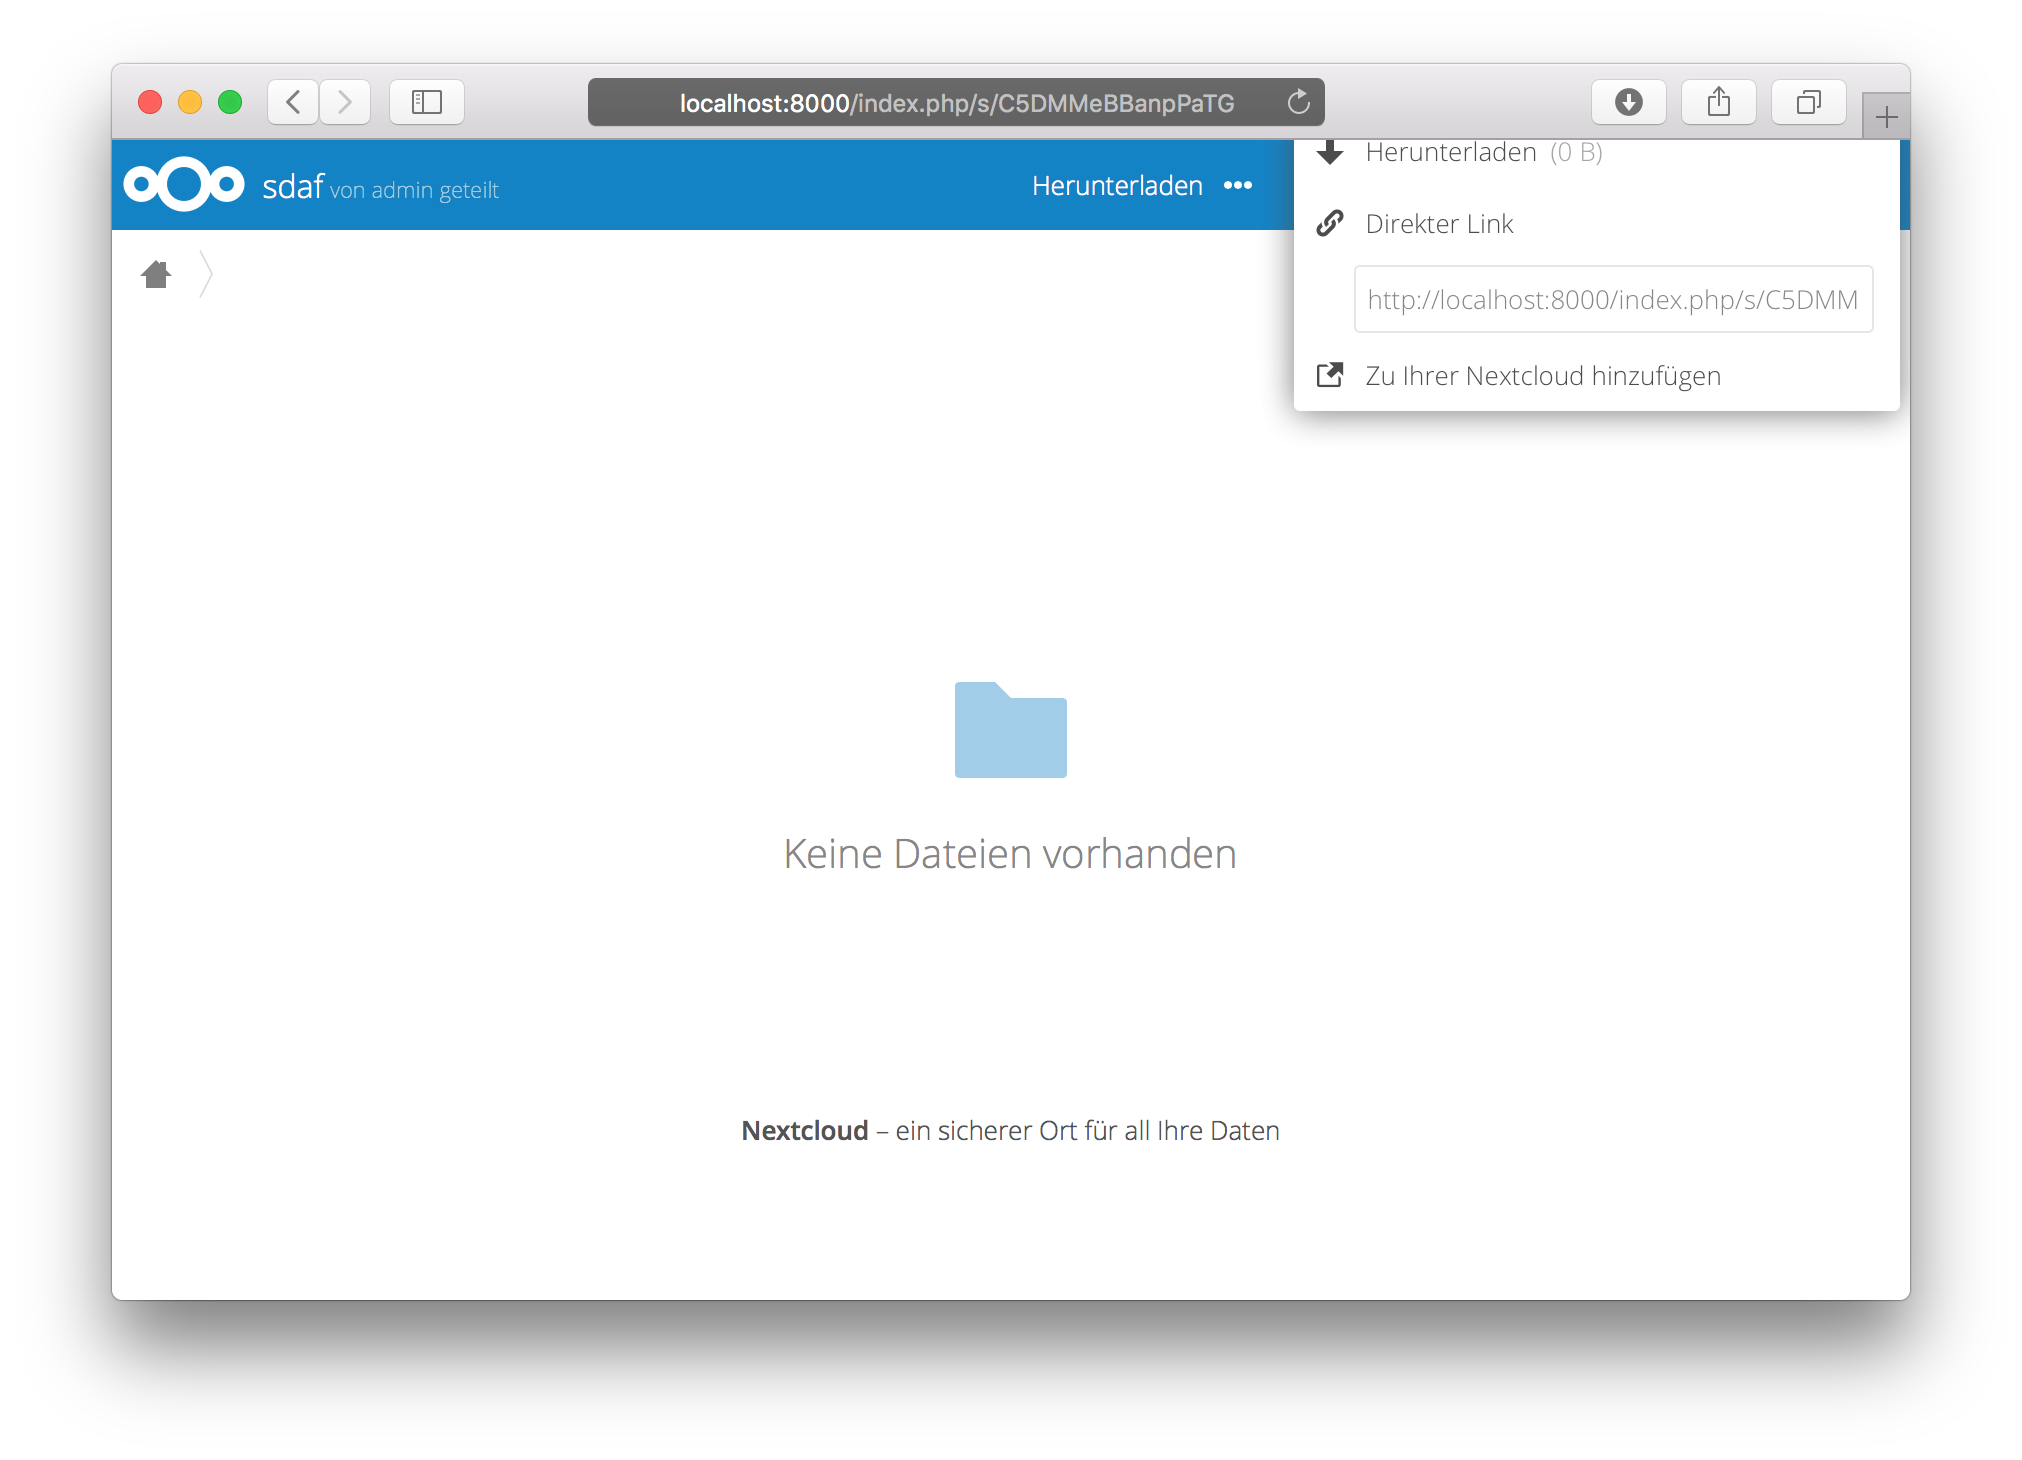
Task: Select Herunterladen (0 B) menu entry
Action: pos(1483,153)
